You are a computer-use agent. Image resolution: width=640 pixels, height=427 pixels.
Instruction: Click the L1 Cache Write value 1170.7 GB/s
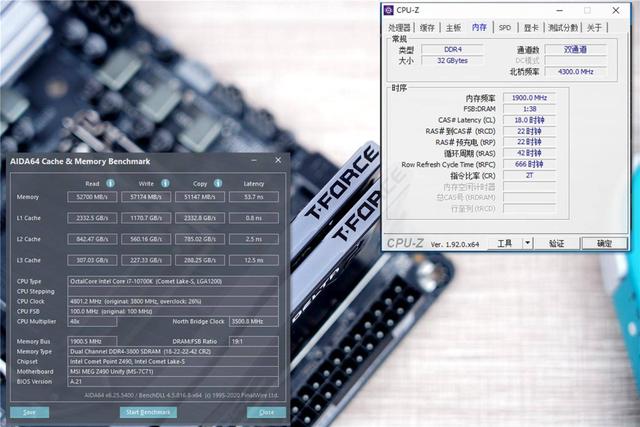coord(146,218)
